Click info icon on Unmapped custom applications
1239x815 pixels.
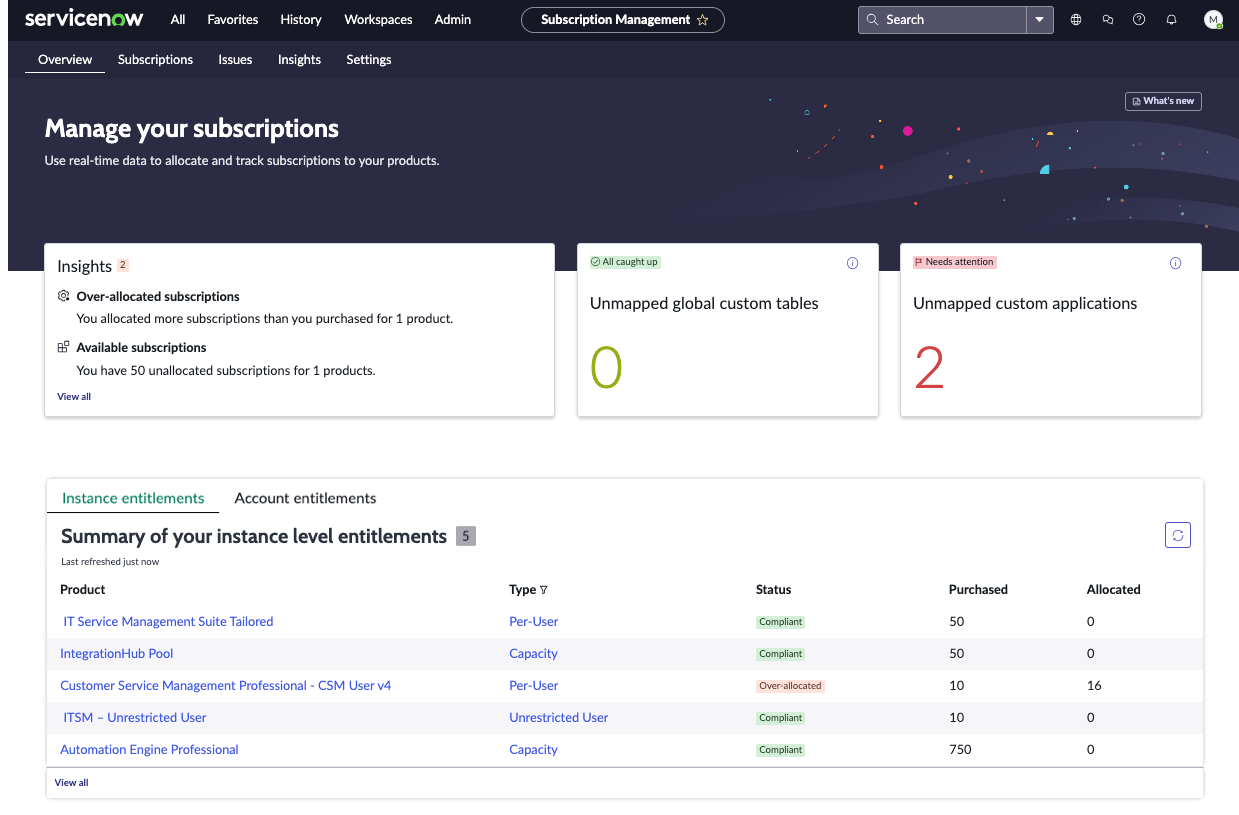pos(1176,263)
